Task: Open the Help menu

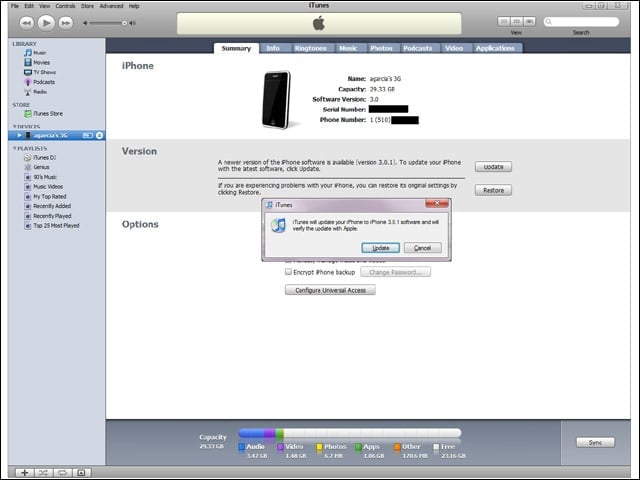Action: pyautogui.click(x=134, y=6)
